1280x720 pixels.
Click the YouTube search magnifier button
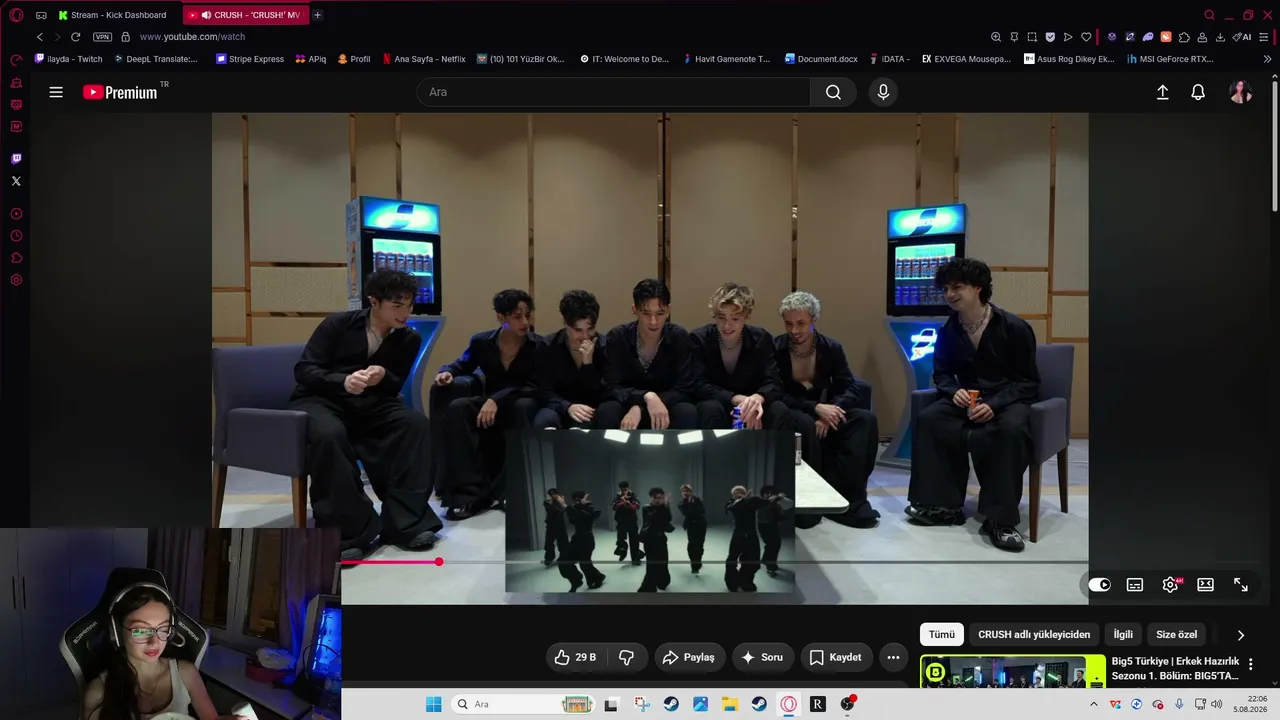coord(833,92)
